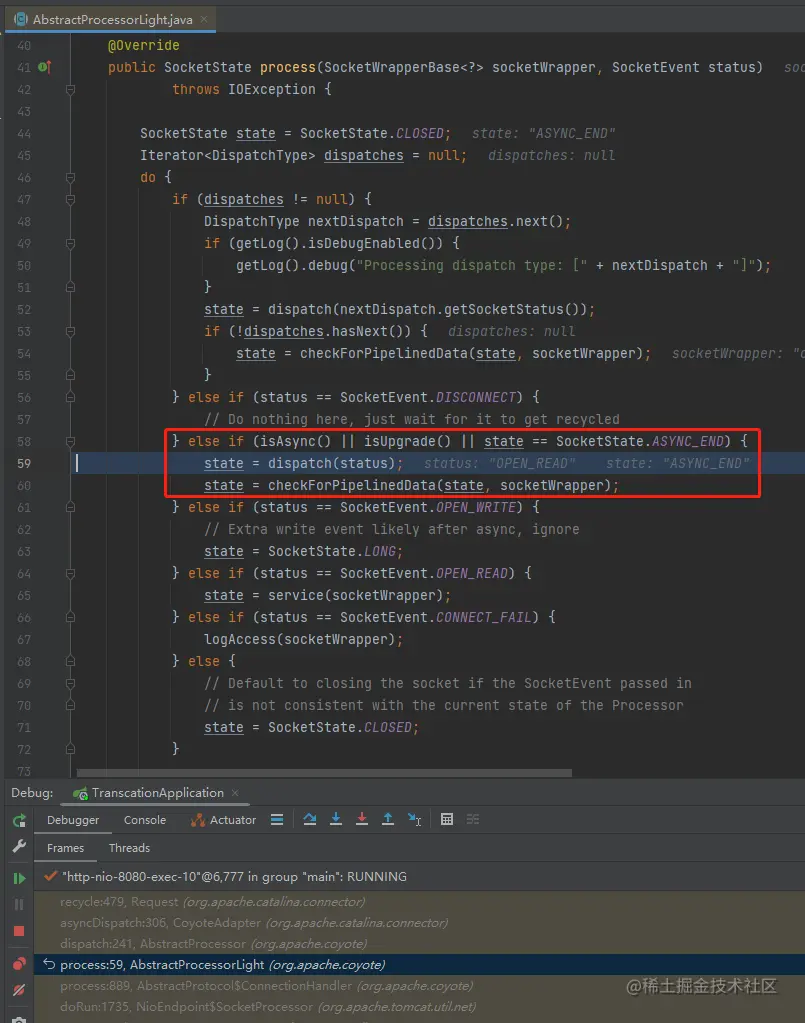Image resolution: width=805 pixels, height=1023 pixels.
Task: Select the process:889, AbstractProtocol$ConnectionHandler frame
Action: [419, 985]
